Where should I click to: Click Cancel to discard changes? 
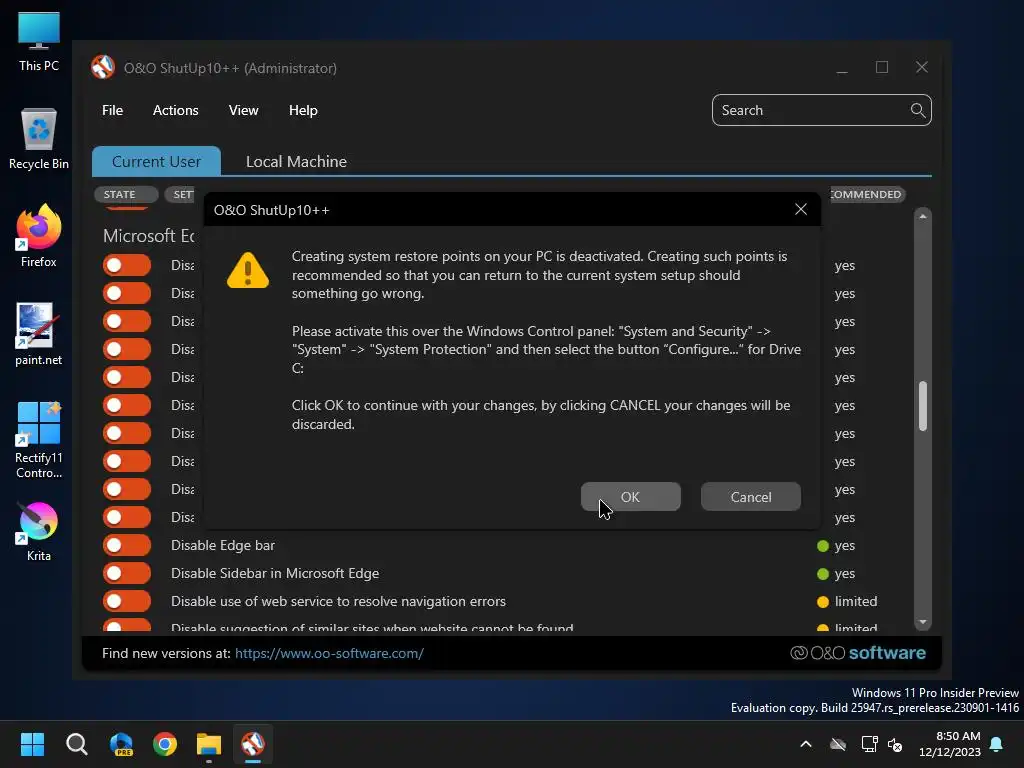coord(750,497)
